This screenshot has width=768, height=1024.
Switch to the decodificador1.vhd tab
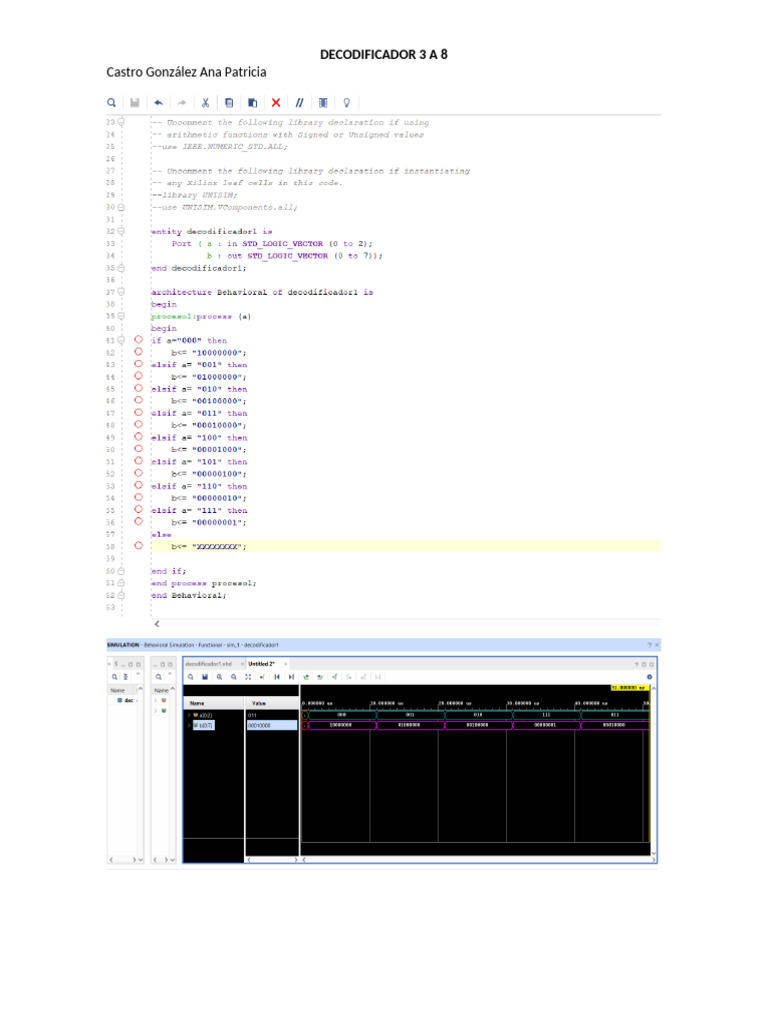click(x=208, y=663)
